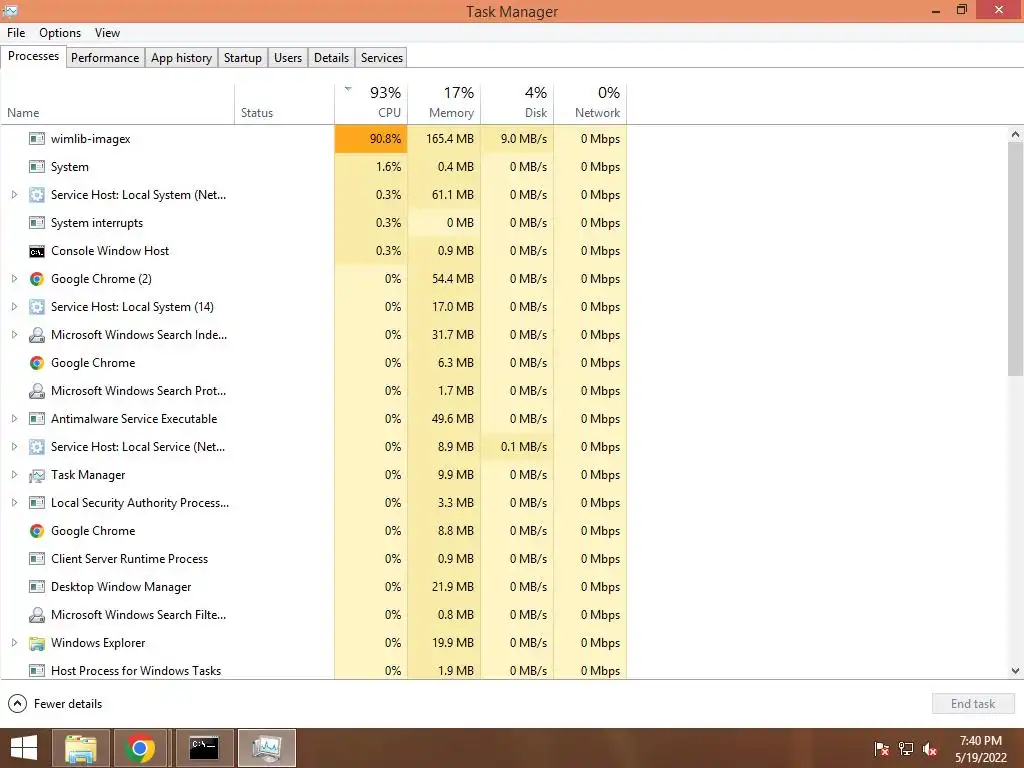Click the Microsoft Windows Search Protocol icon
This screenshot has width=1024, height=768.
(x=37, y=391)
